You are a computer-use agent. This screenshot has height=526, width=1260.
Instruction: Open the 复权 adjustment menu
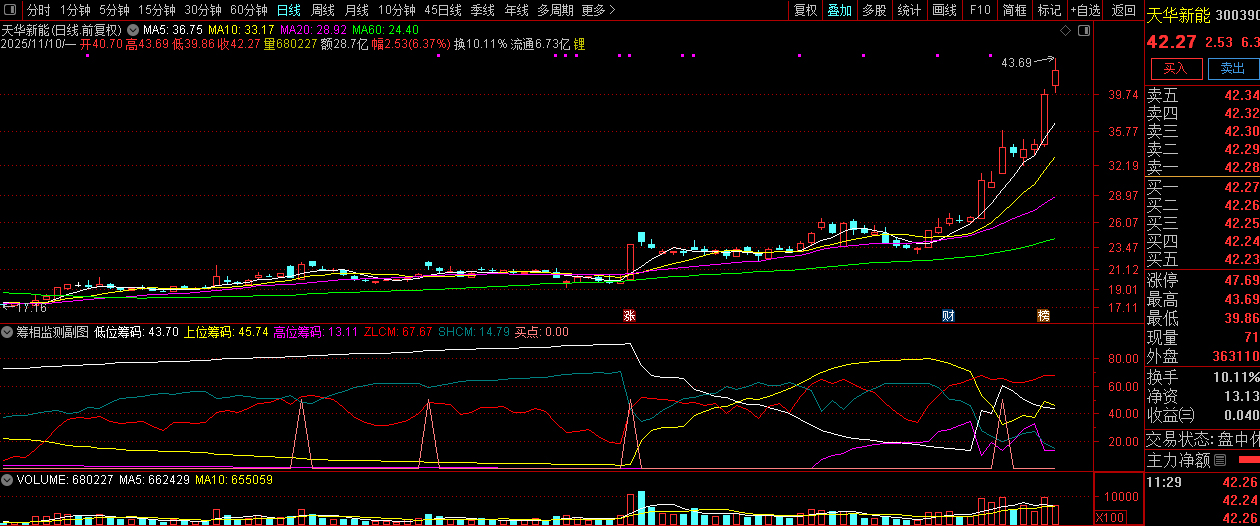click(x=805, y=10)
